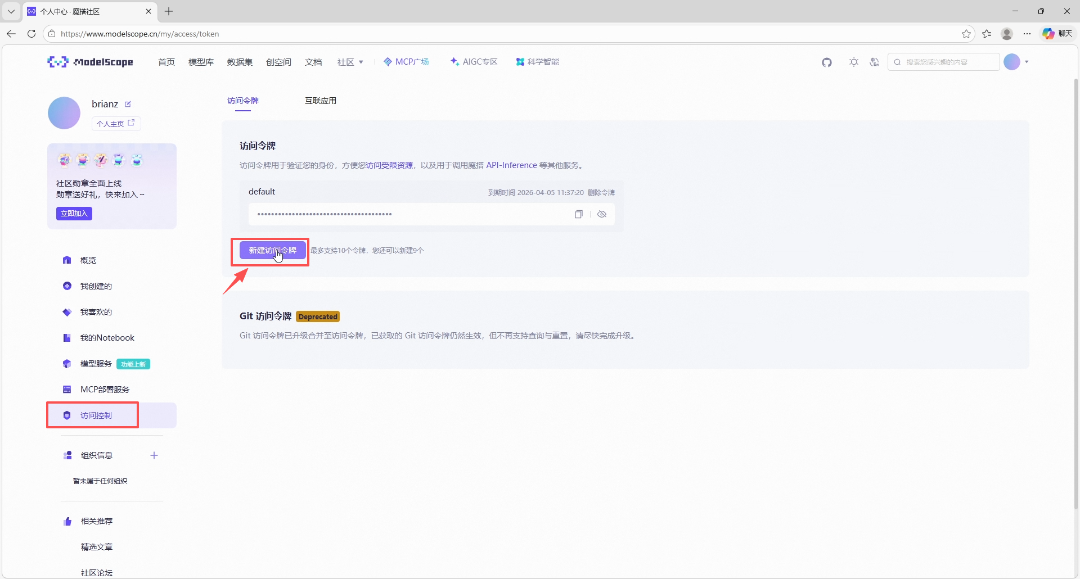Switch to the 互联应用 tab
This screenshot has width=1080, height=579.
coord(320,101)
